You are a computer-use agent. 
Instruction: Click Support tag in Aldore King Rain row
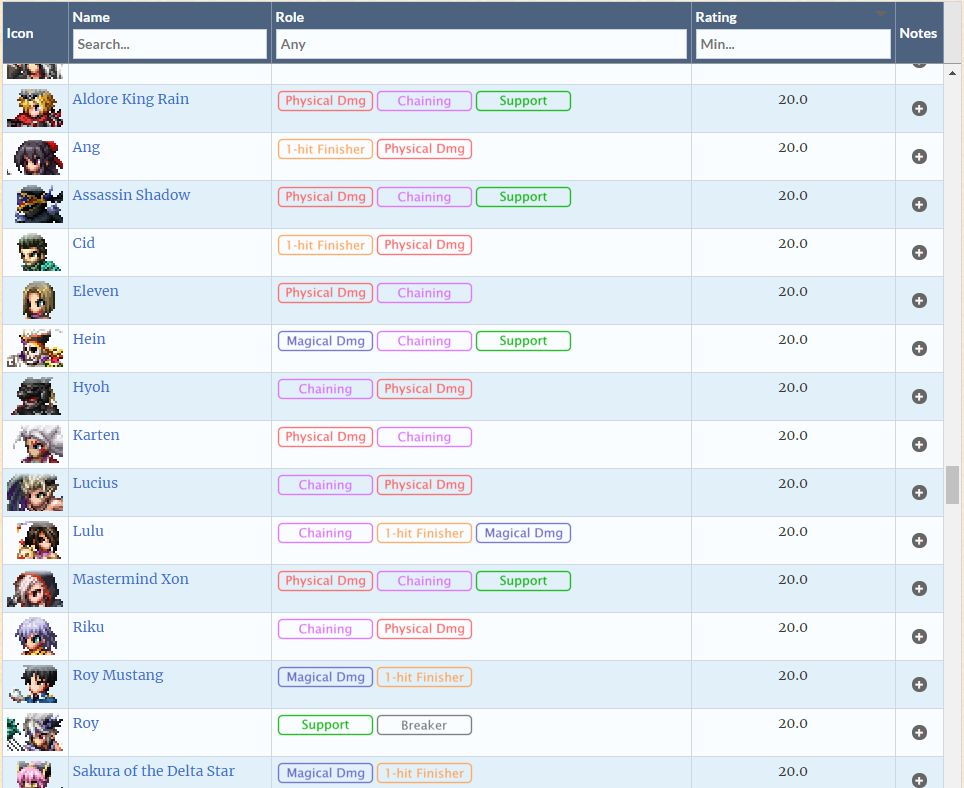click(523, 101)
